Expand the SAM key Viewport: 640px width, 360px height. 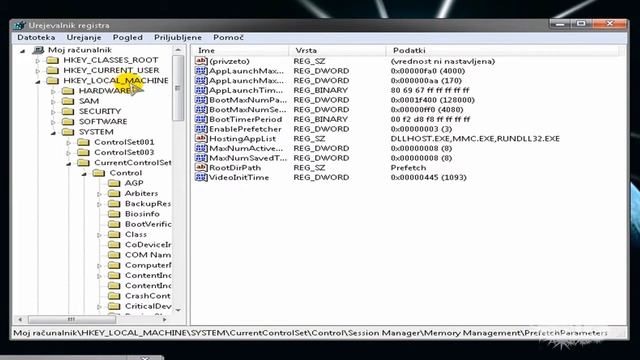(53, 101)
